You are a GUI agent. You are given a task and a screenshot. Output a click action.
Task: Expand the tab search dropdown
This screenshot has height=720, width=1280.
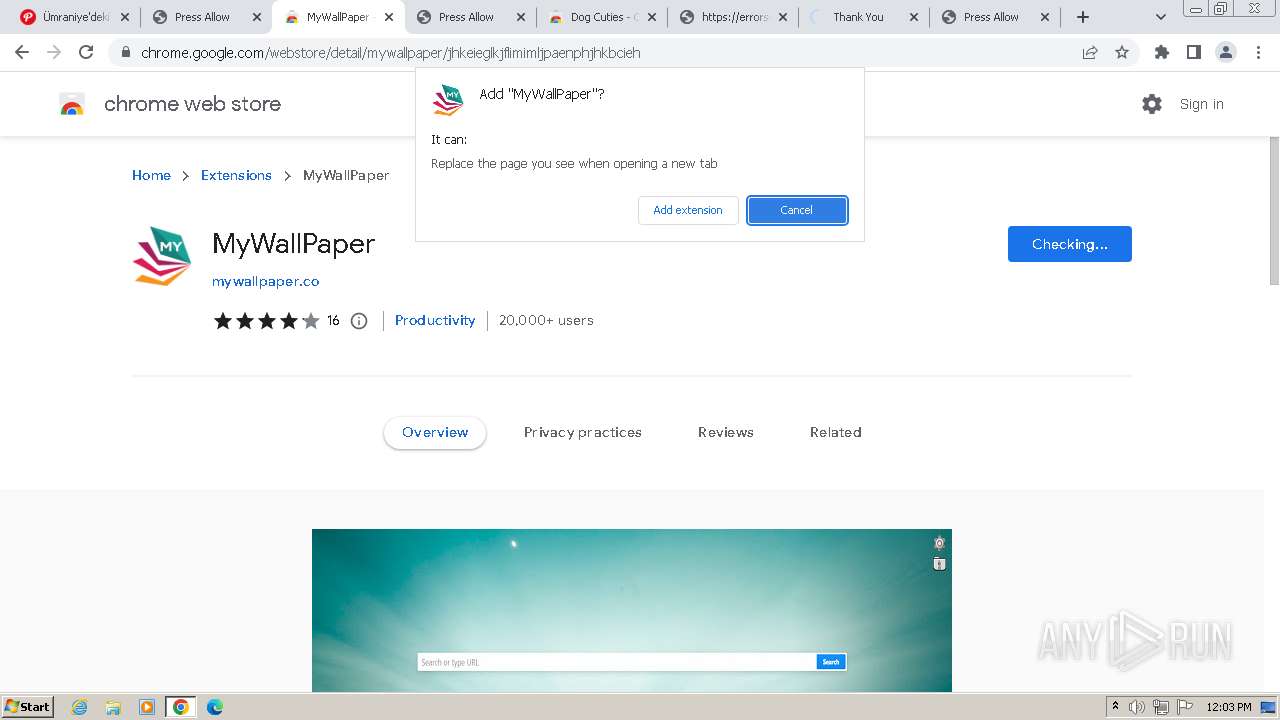click(x=1161, y=17)
